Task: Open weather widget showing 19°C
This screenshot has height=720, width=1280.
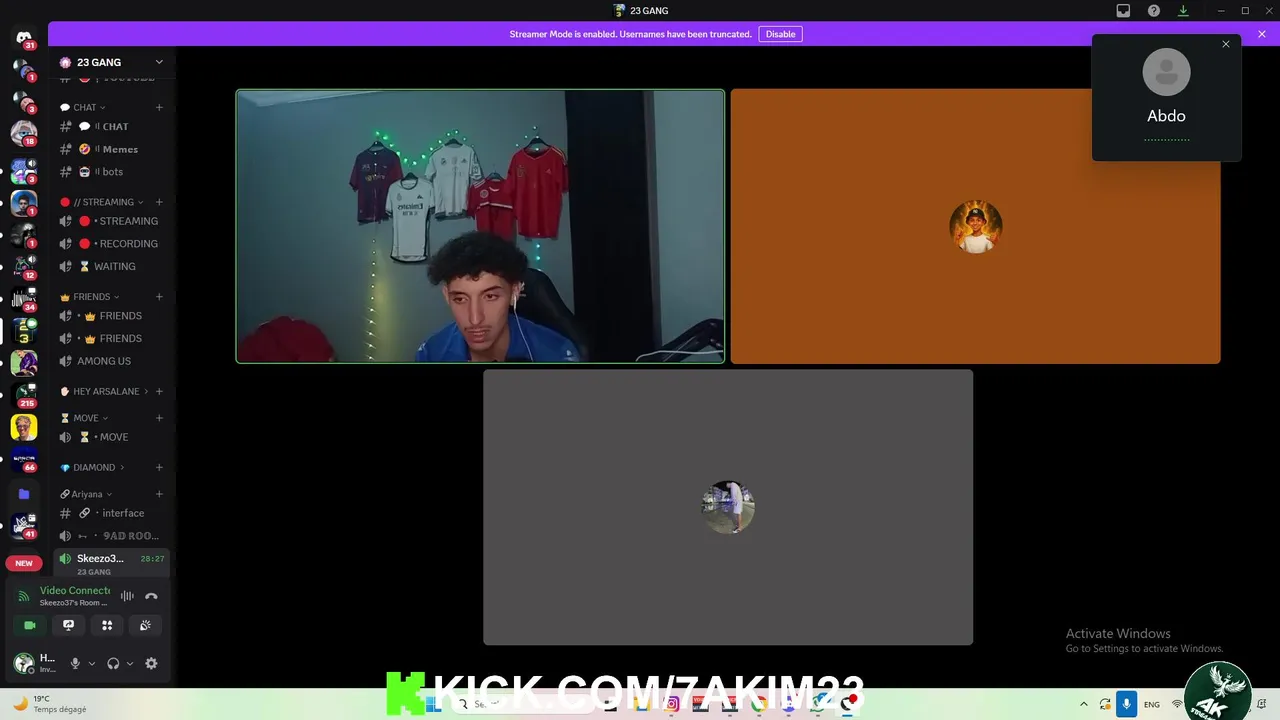Action: tap(49, 704)
